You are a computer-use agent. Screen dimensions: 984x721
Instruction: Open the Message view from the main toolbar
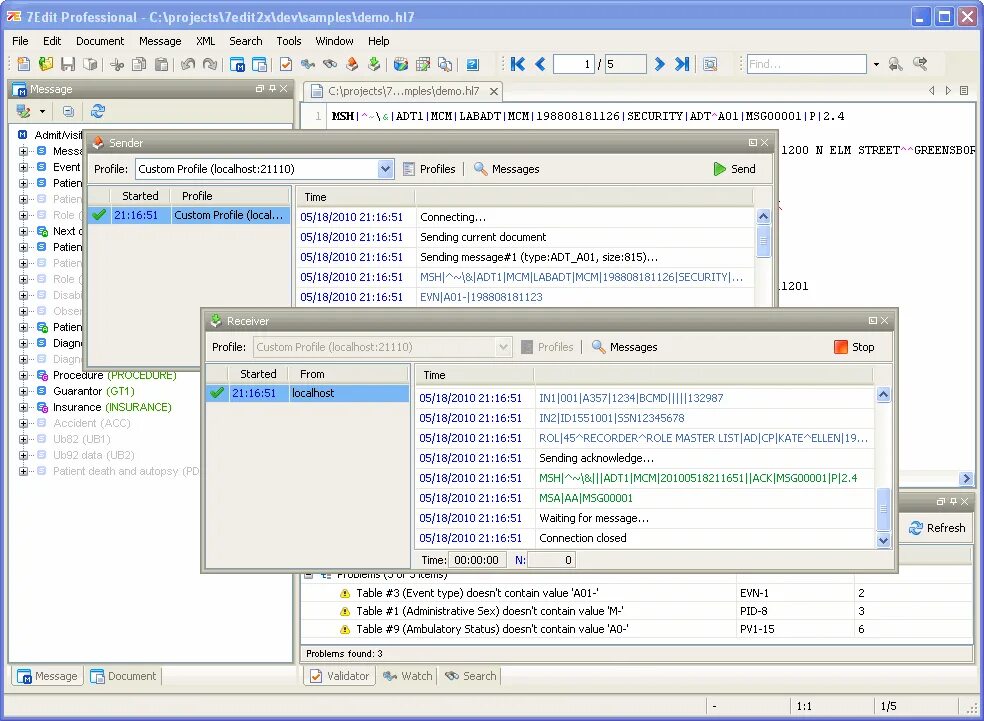coord(237,64)
